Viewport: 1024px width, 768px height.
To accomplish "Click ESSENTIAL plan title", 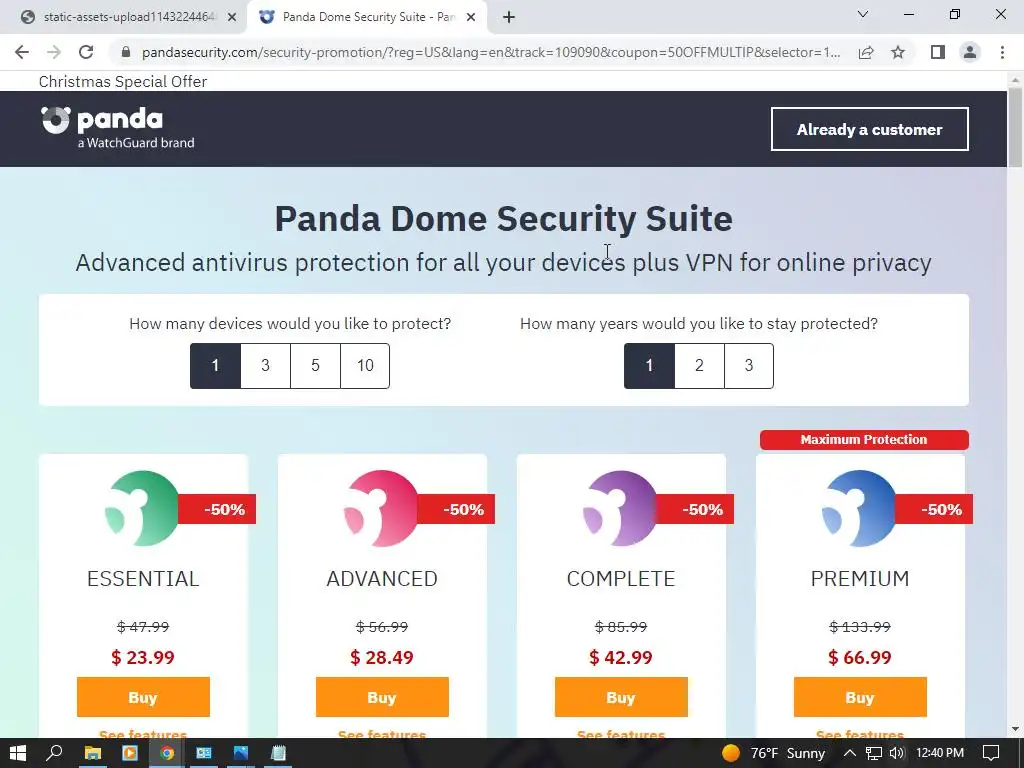I will pyautogui.click(x=143, y=579).
